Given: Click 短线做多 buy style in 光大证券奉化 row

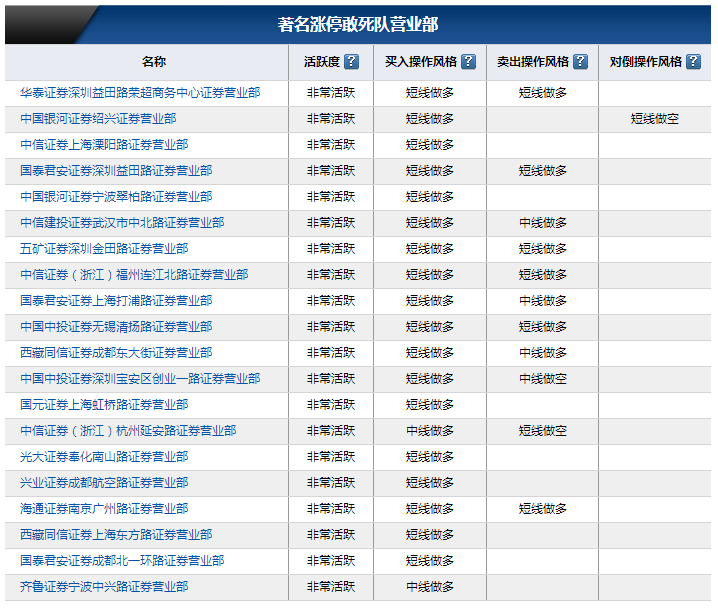Looking at the screenshot, I should (x=430, y=457).
